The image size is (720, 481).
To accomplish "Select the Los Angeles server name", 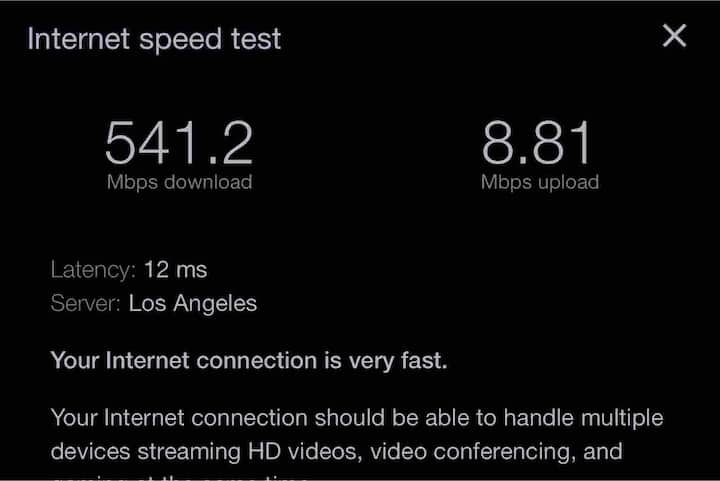I will pyautogui.click(x=193, y=303).
